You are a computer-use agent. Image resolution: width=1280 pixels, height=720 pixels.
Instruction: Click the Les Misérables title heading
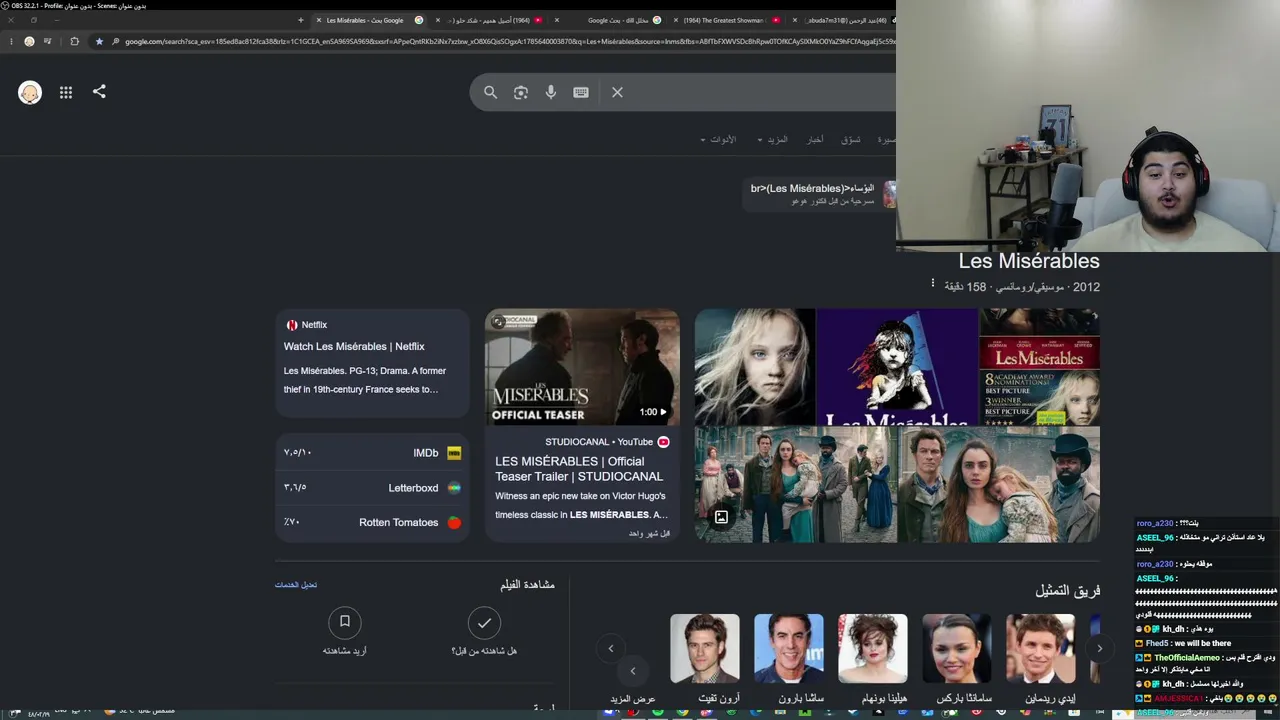[x=1029, y=261]
